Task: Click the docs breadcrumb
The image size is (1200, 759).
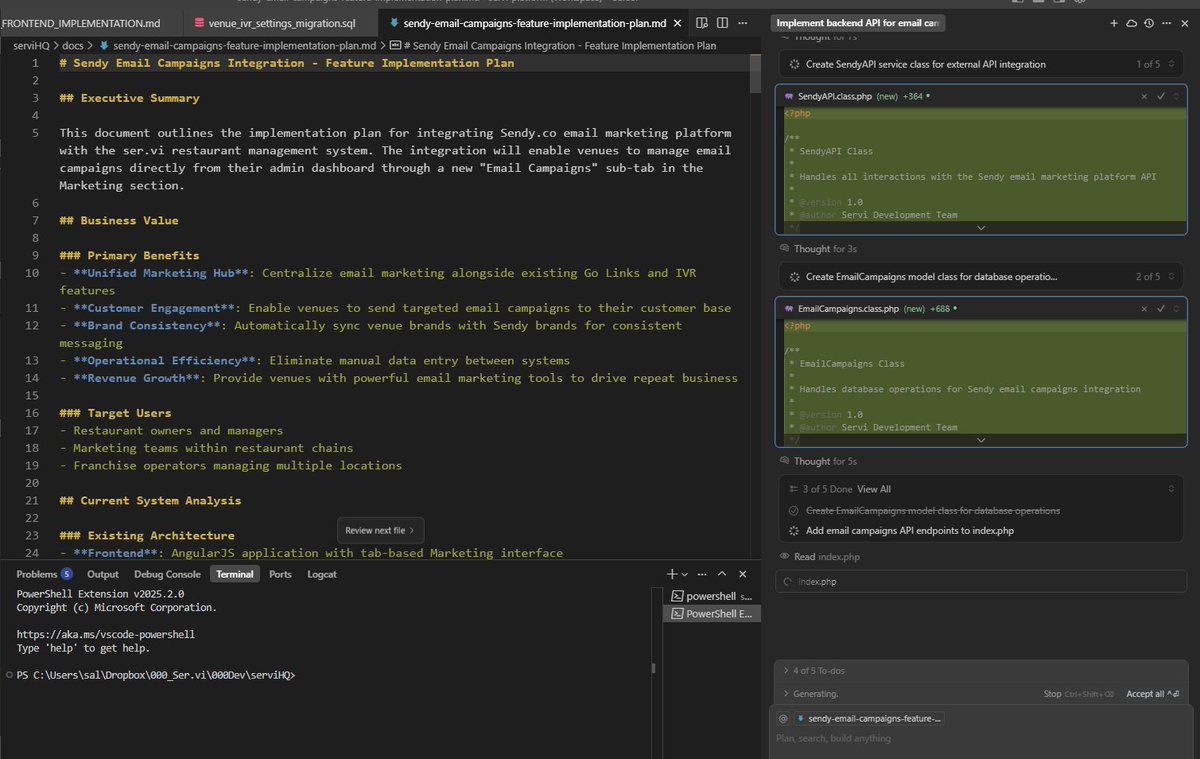Action: pos(73,45)
